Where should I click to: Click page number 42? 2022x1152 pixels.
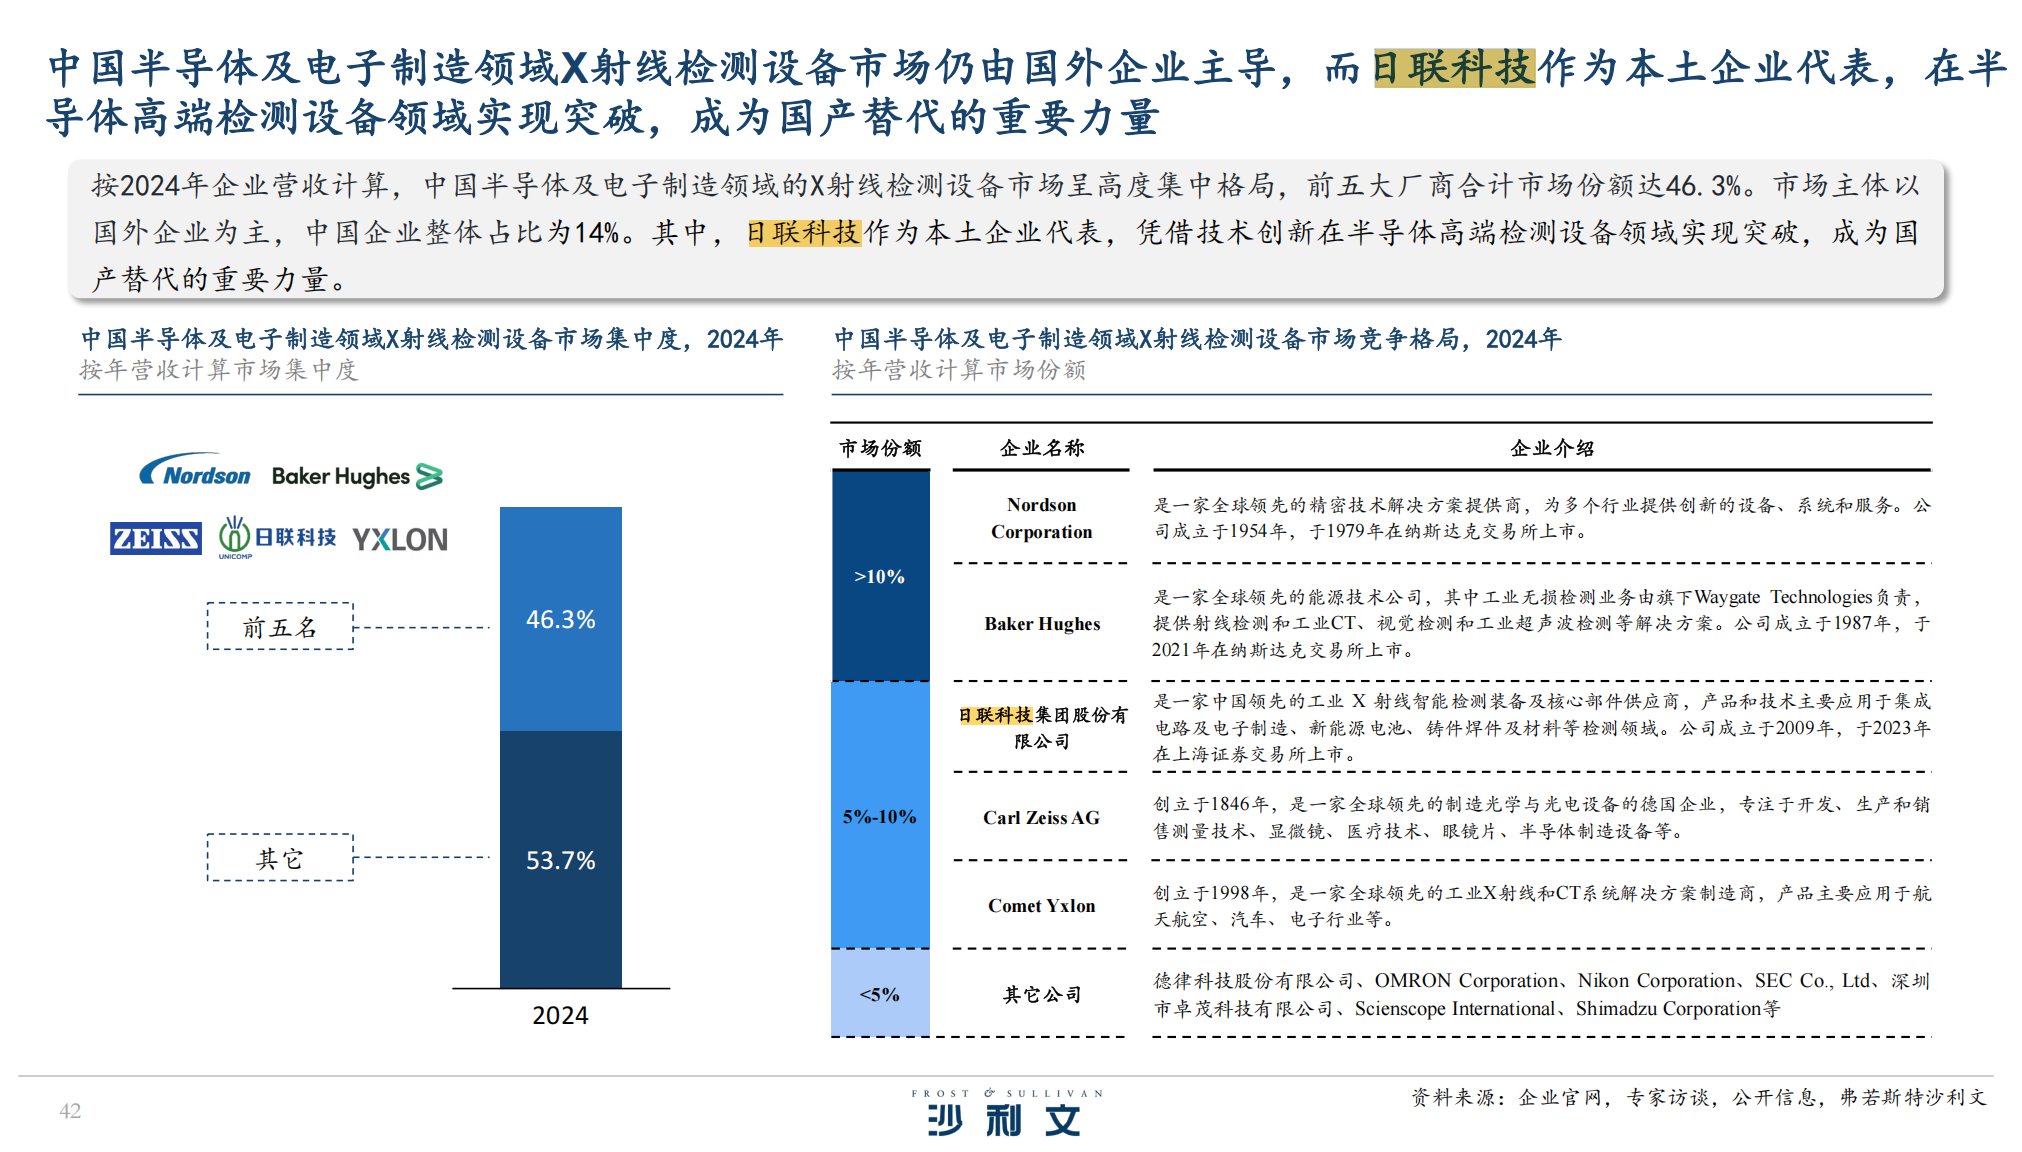(70, 1111)
